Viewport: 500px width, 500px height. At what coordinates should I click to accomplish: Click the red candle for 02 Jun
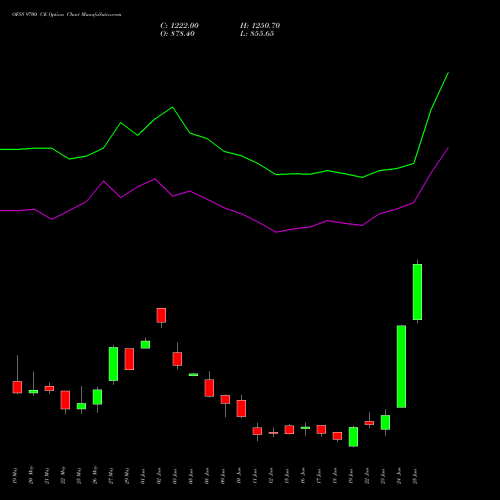coord(161,315)
